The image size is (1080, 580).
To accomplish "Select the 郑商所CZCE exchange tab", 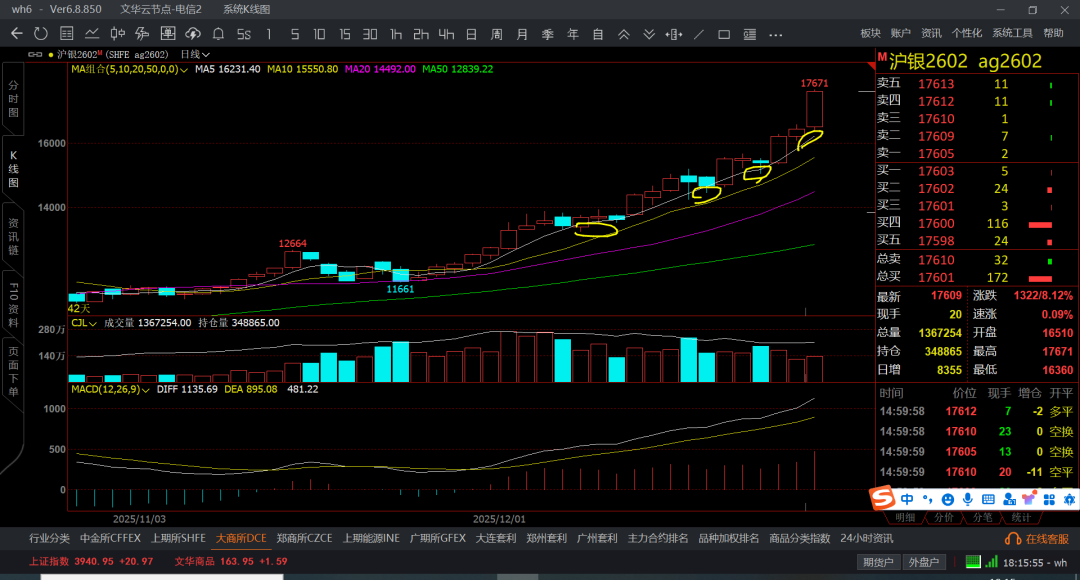I will point(304,538).
